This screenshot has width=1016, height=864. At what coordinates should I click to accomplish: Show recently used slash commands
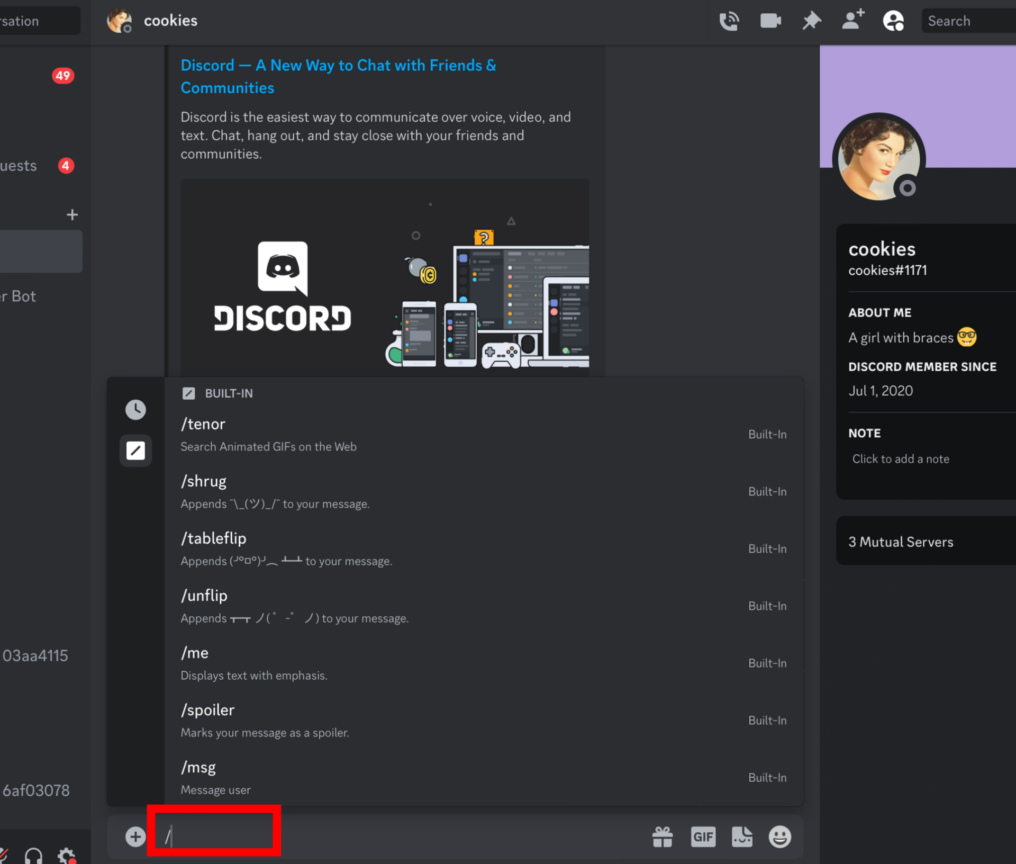point(135,409)
